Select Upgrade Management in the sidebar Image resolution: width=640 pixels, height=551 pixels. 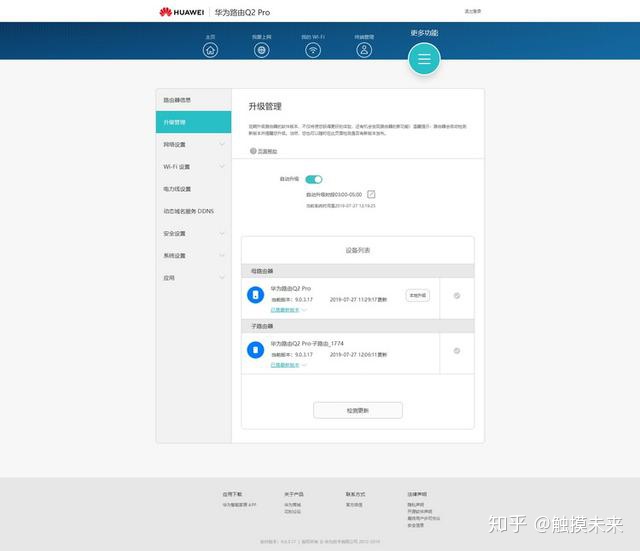193,122
